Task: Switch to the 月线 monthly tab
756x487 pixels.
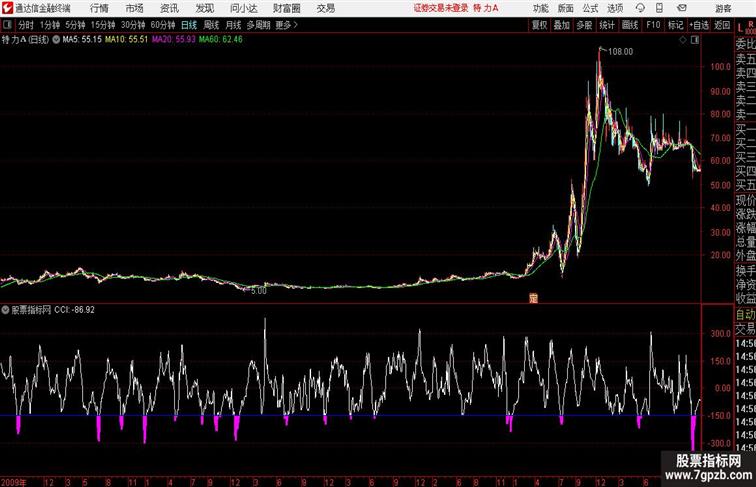Action: (233, 25)
